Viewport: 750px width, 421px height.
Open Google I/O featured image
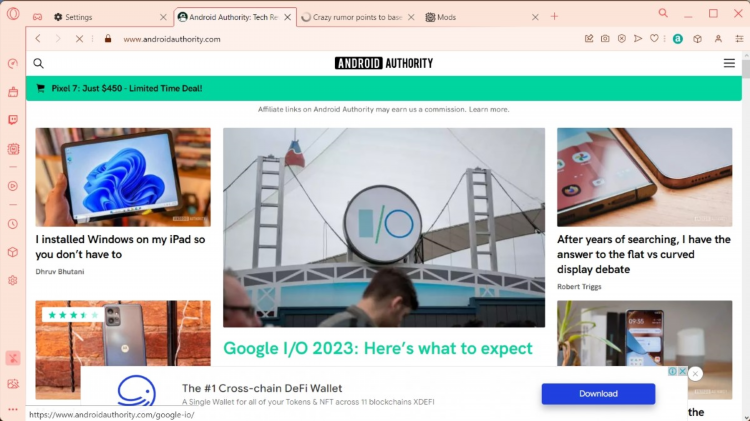384,227
